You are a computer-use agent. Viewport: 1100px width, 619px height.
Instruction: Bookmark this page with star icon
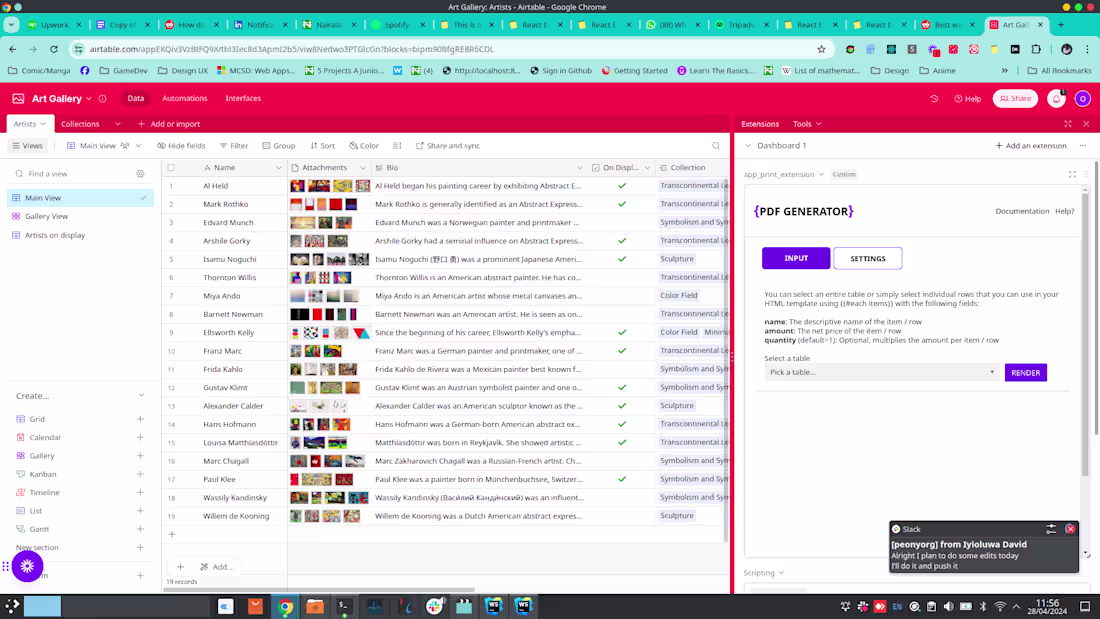click(821, 49)
